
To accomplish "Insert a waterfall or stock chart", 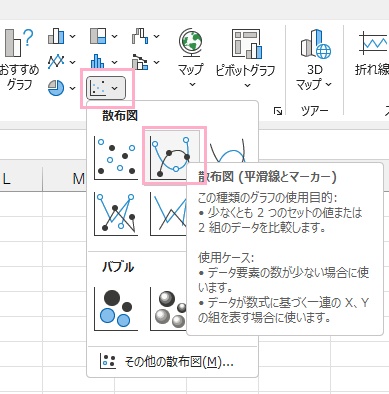I will pos(140,36).
